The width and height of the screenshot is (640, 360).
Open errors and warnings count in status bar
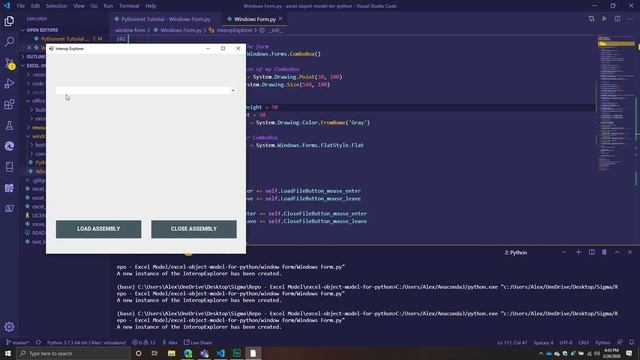[144, 342]
